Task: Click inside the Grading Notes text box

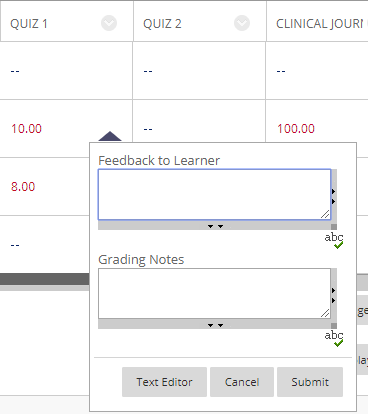Action: [x=214, y=293]
